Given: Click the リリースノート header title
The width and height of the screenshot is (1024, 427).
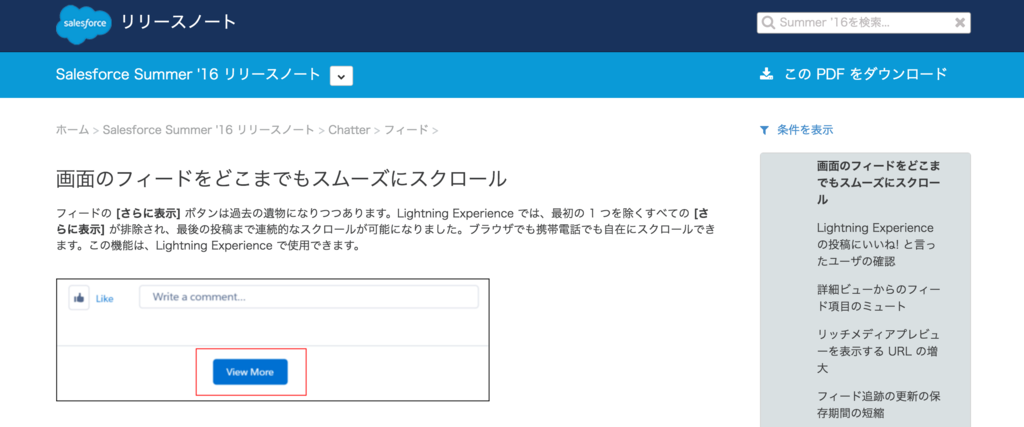Looking at the screenshot, I should (x=178, y=22).
